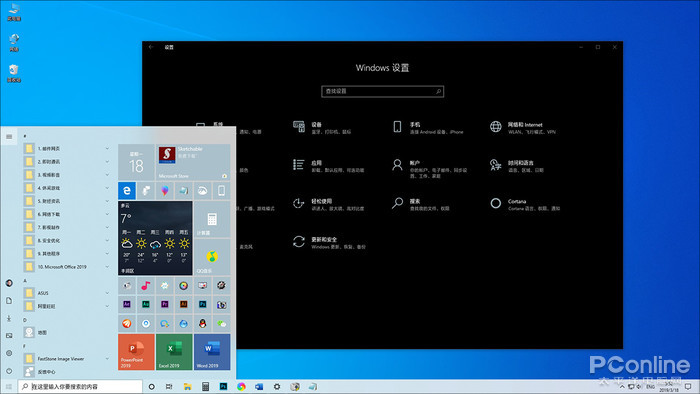Image resolution: width=700 pixels, height=394 pixels.
Task: Open Task View on the taskbar
Action: point(169,386)
